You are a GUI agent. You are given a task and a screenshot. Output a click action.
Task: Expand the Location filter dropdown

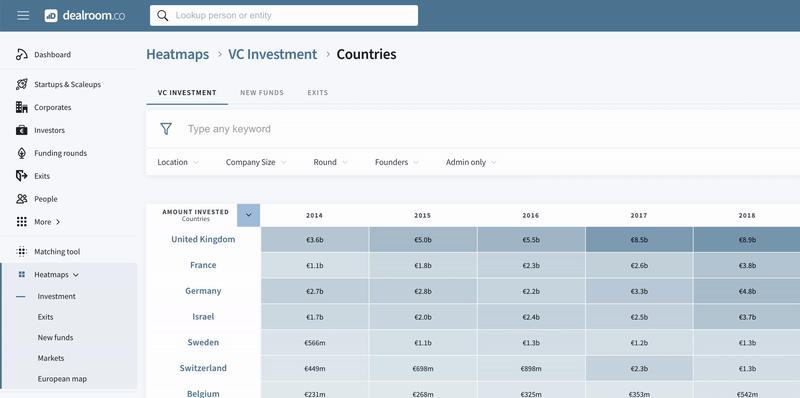pyautogui.click(x=178, y=162)
